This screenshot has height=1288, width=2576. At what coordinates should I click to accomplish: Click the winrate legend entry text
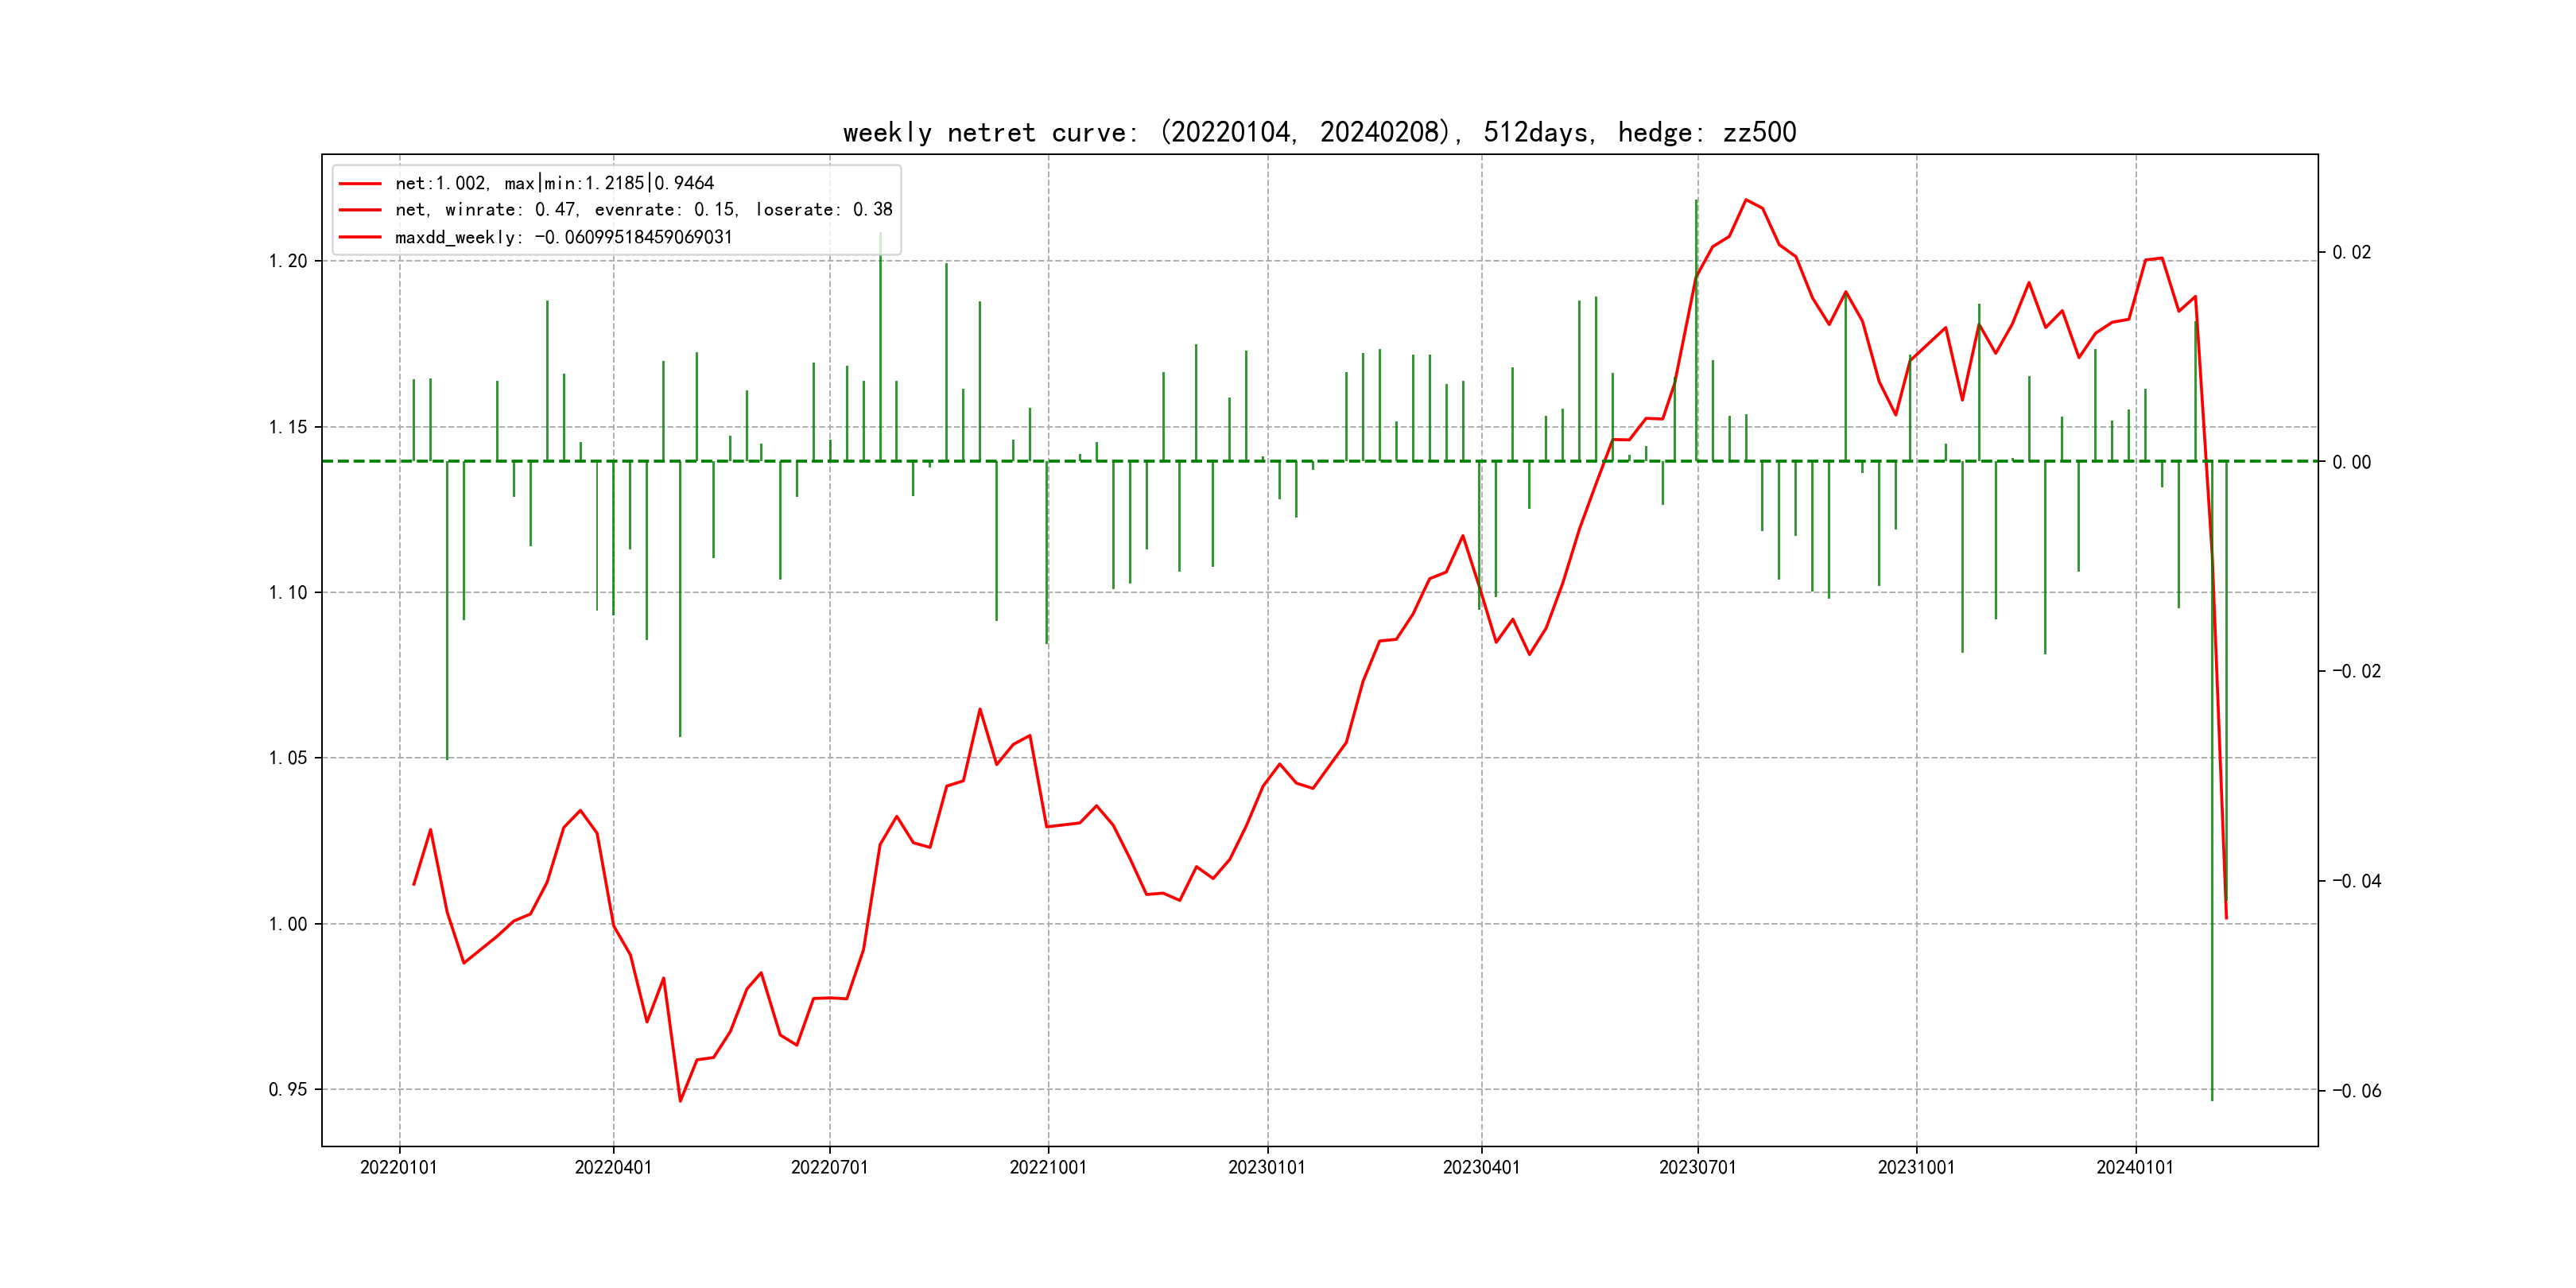(x=643, y=210)
